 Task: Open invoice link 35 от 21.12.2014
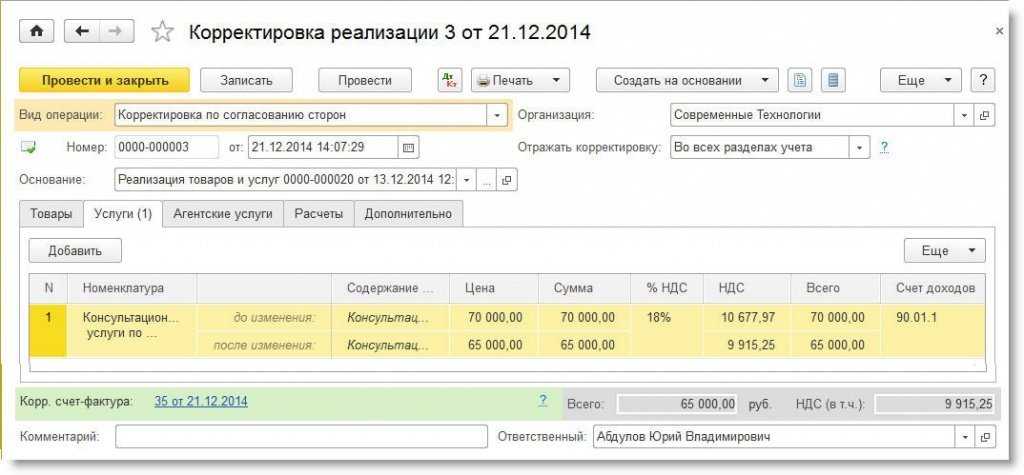tap(201, 401)
